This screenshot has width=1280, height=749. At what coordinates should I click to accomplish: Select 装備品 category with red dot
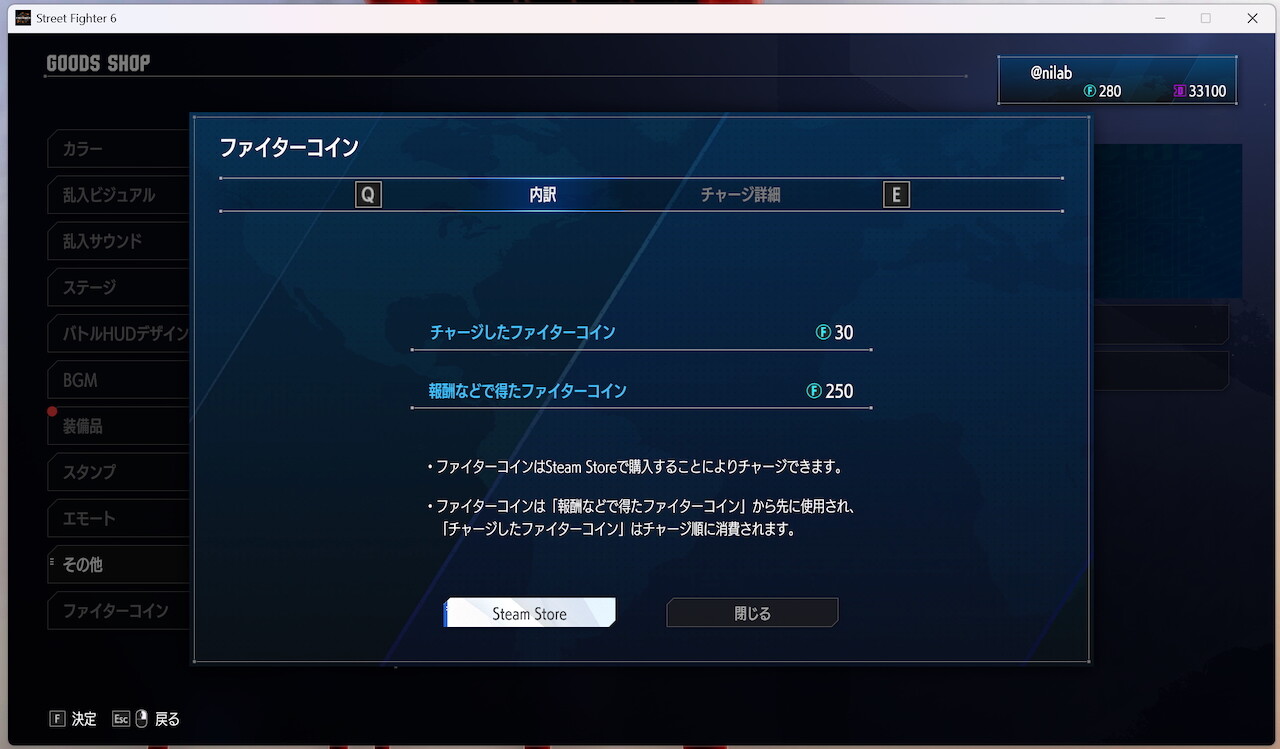(x=119, y=426)
